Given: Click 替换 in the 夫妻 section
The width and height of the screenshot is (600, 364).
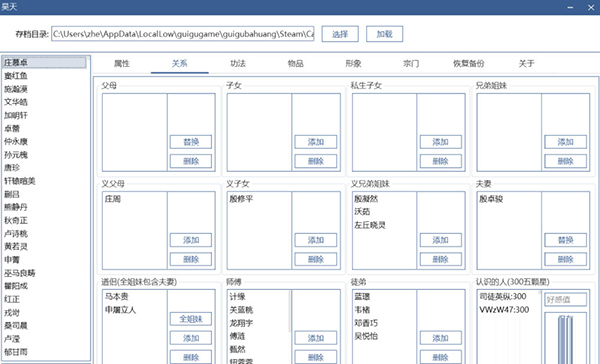Looking at the screenshot, I should pyautogui.click(x=565, y=240).
